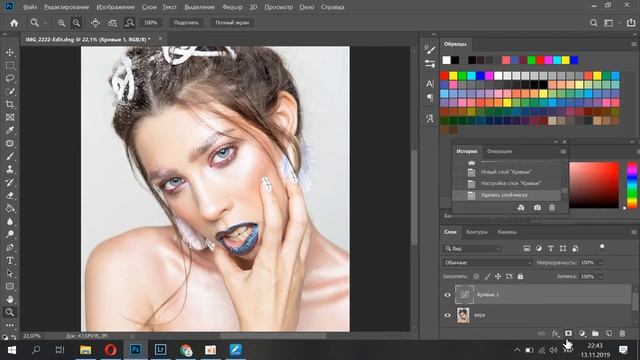
Task: Open the Изображение menu
Action: point(116,7)
